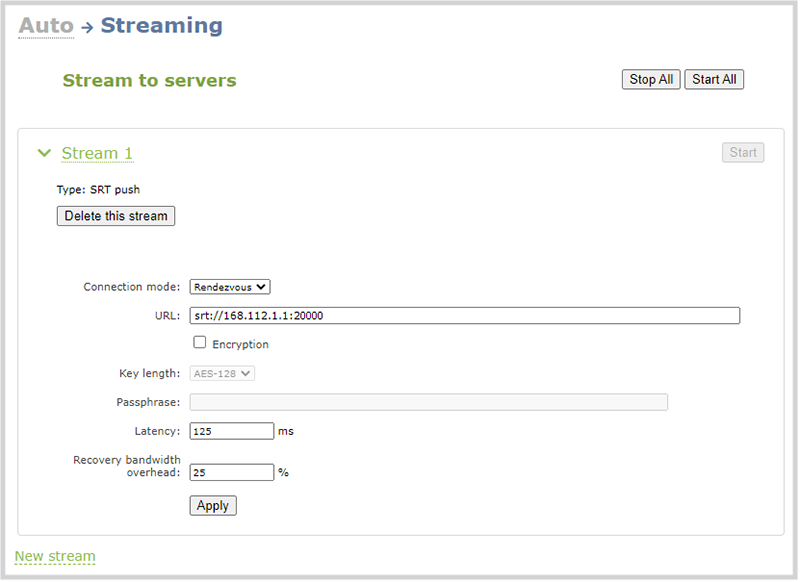Add a stream via New stream link
800x582 pixels.
click(x=55, y=556)
